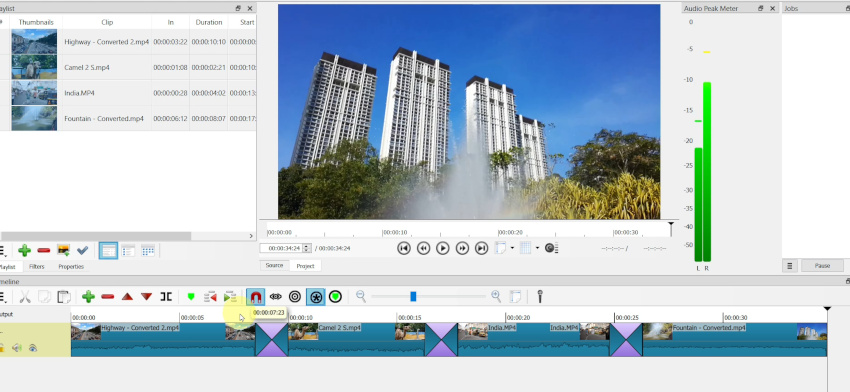
Task: Click first transition between Highway and Camel
Action: coord(272,340)
